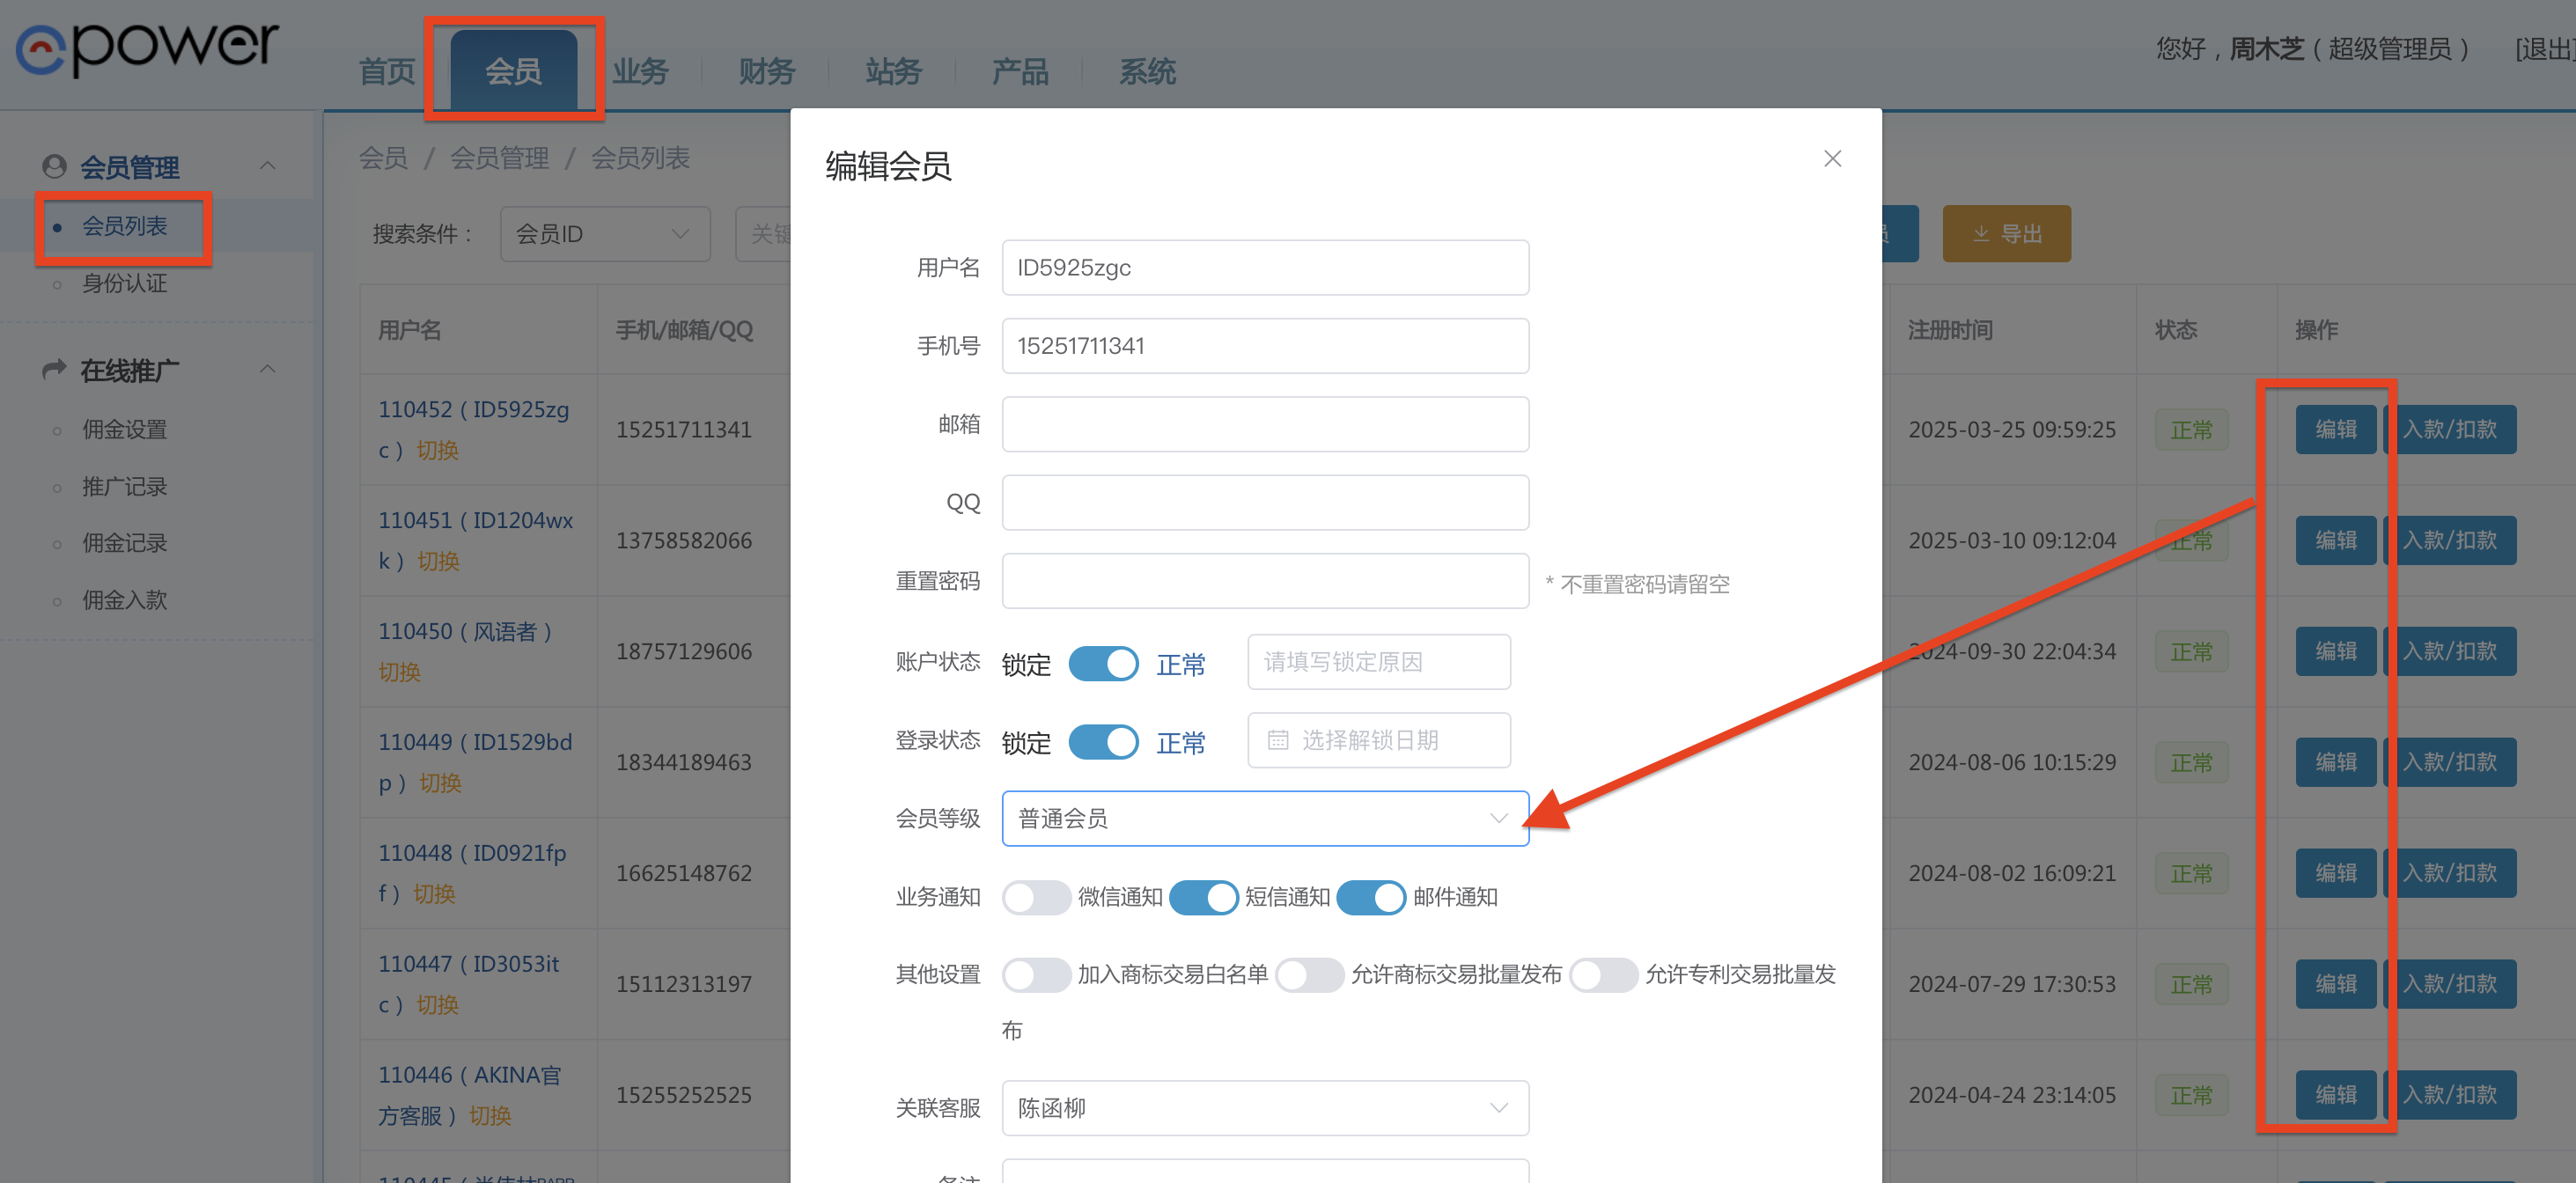Open 会员 top navigation tab

pyautogui.click(x=513, y=70)
